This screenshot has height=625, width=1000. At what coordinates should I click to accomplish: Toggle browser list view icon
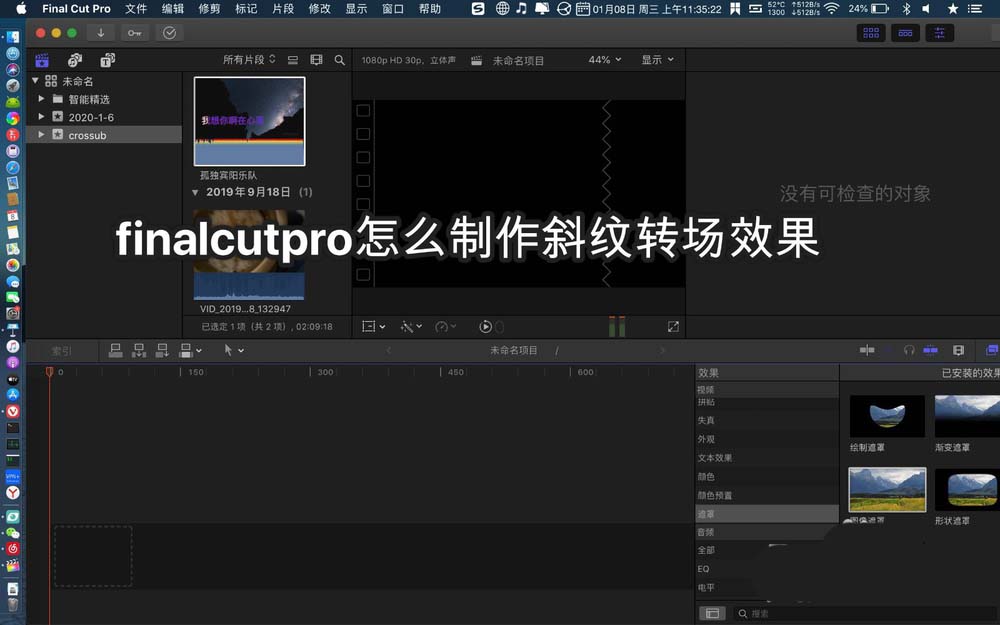293,60
